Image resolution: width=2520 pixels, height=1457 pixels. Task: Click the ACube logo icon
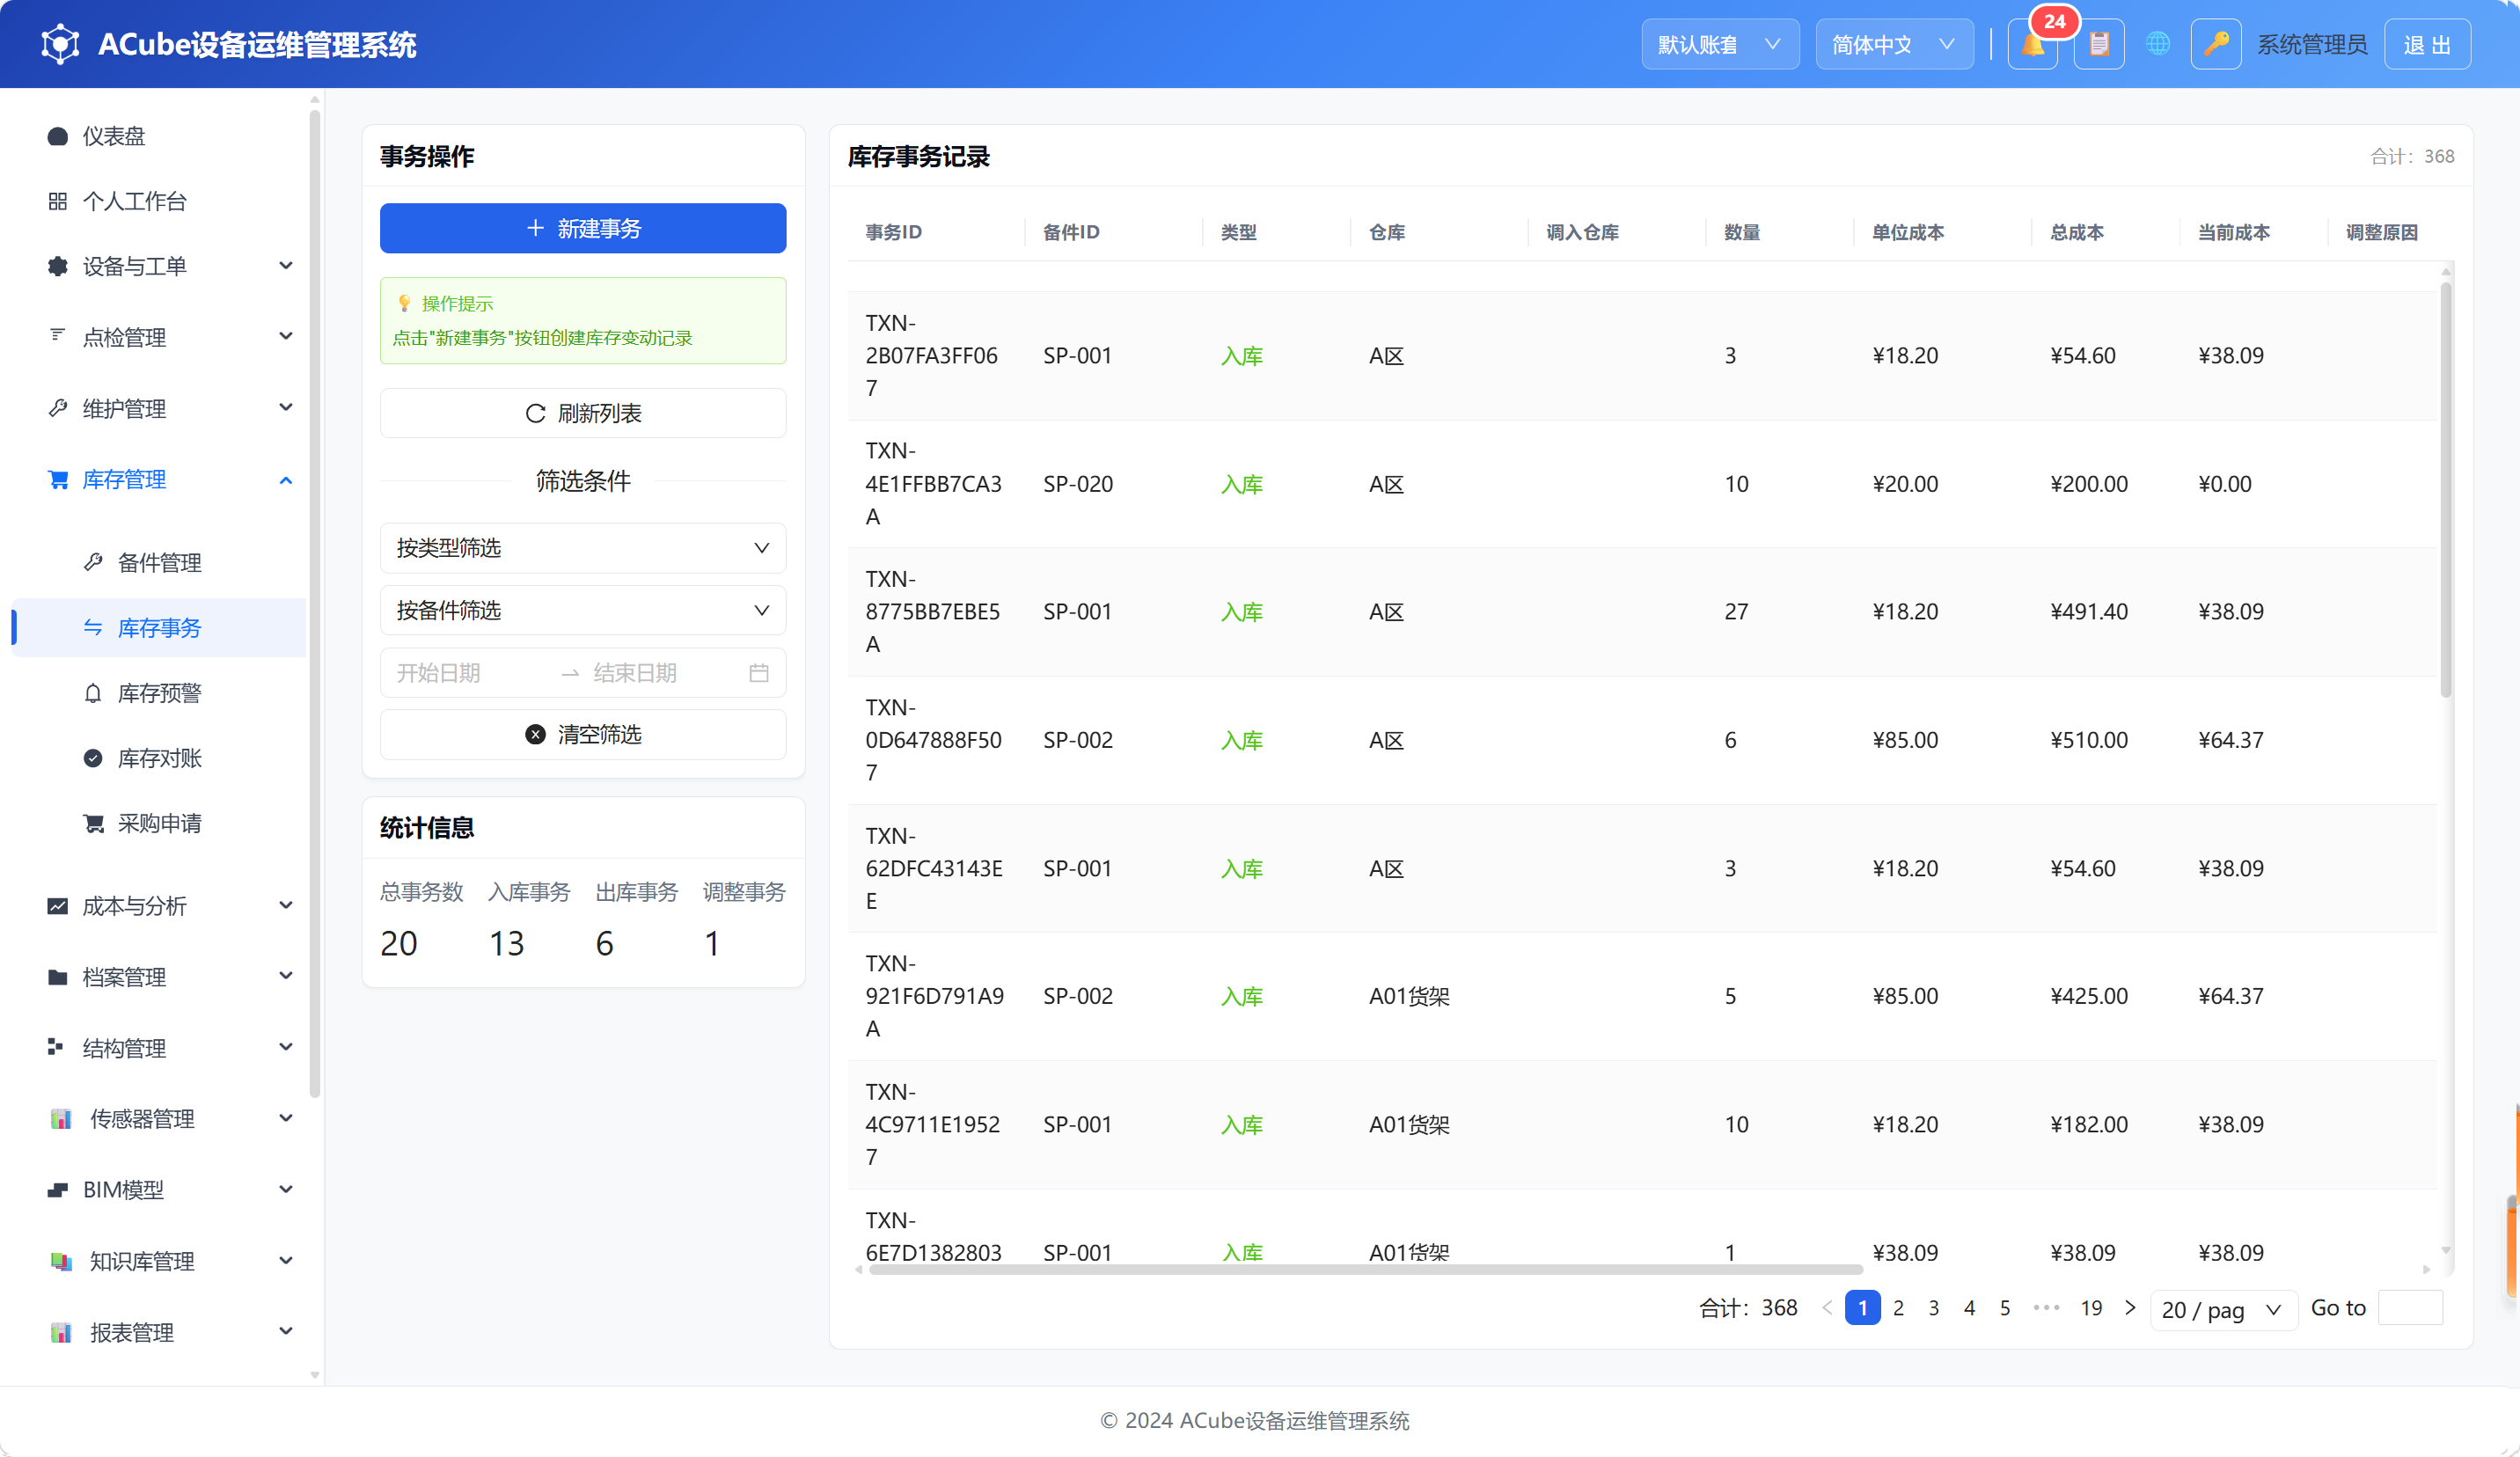click(x=60, y=44)
